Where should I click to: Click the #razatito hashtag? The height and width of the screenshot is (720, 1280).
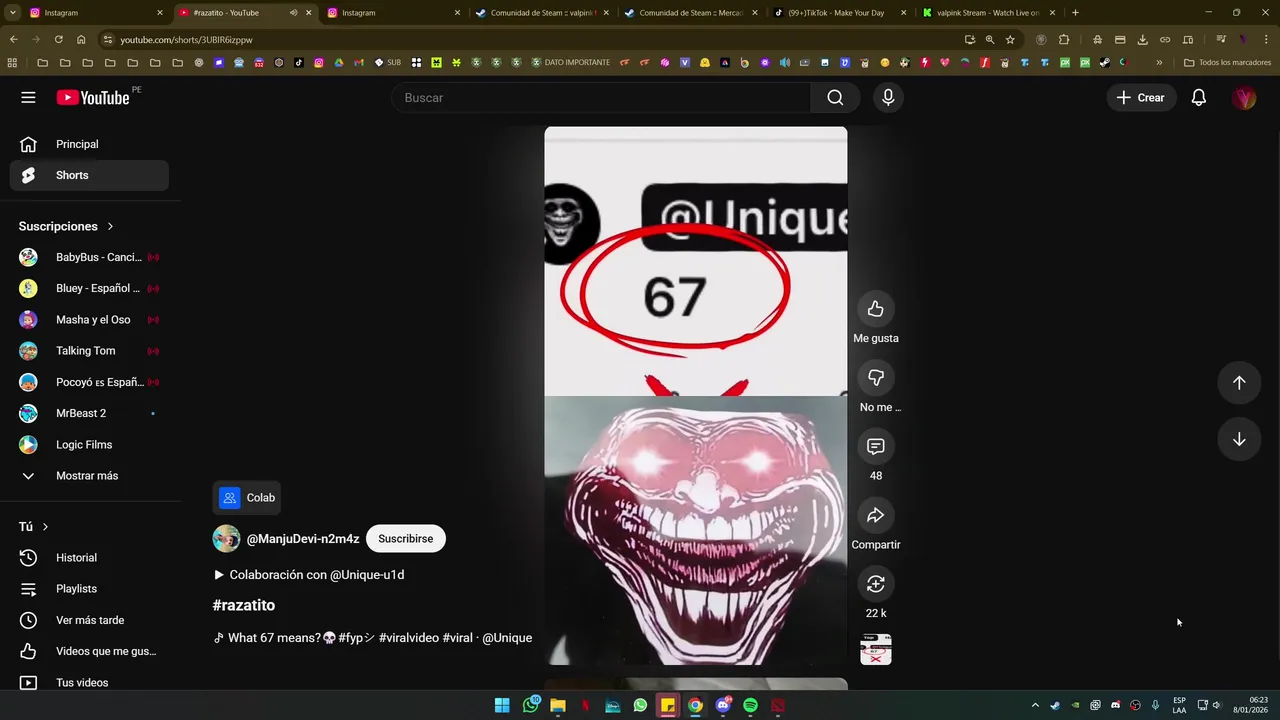coord(244,605)
